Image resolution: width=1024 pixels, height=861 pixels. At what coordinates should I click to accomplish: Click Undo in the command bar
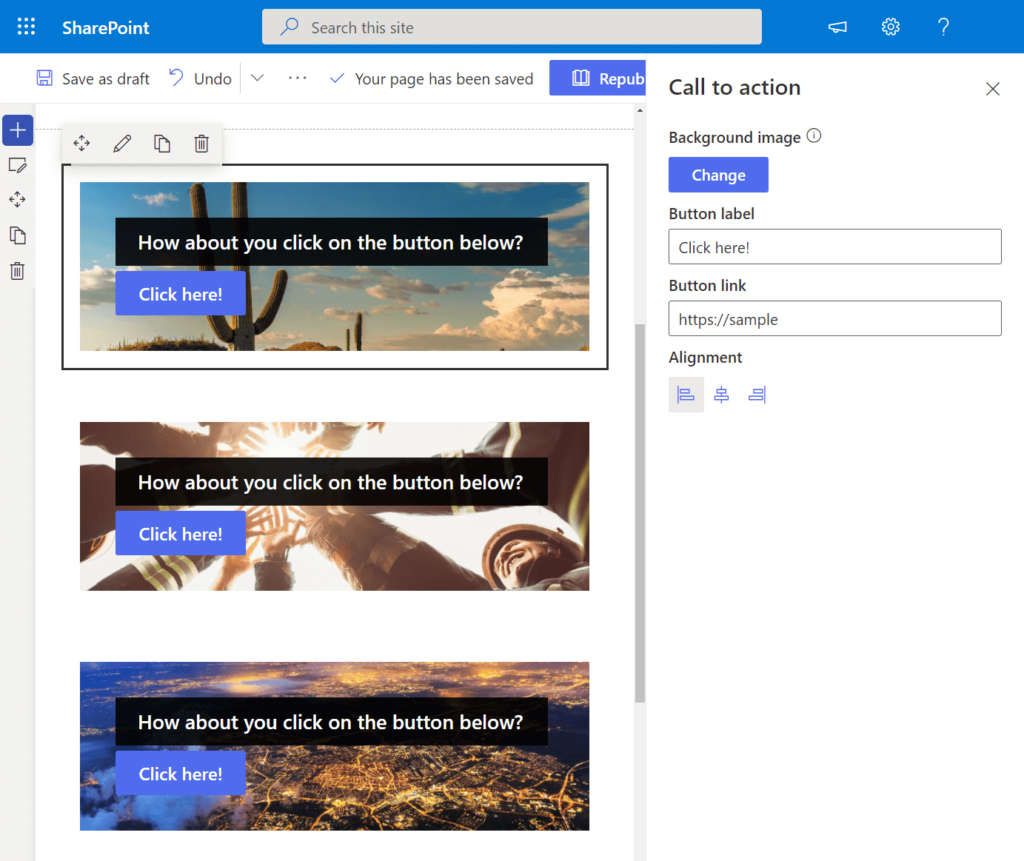coord(200,78)
